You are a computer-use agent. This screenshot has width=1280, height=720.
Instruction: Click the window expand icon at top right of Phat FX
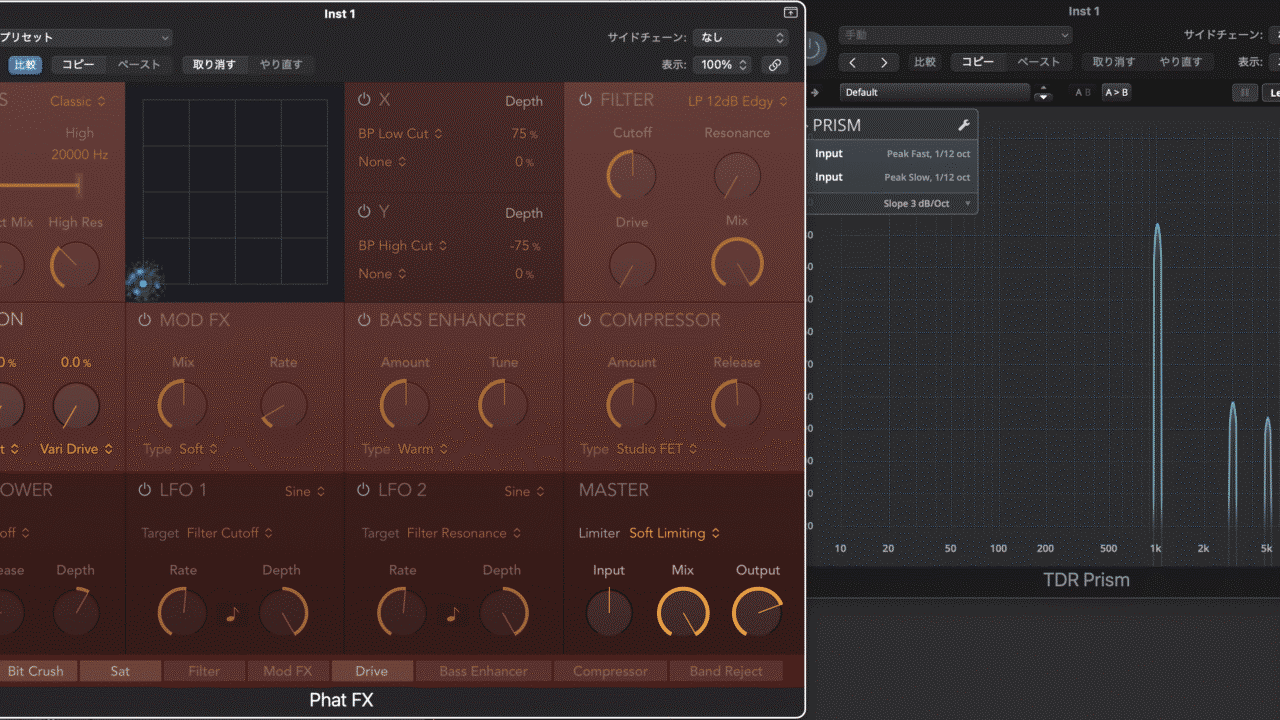[790, 13]
